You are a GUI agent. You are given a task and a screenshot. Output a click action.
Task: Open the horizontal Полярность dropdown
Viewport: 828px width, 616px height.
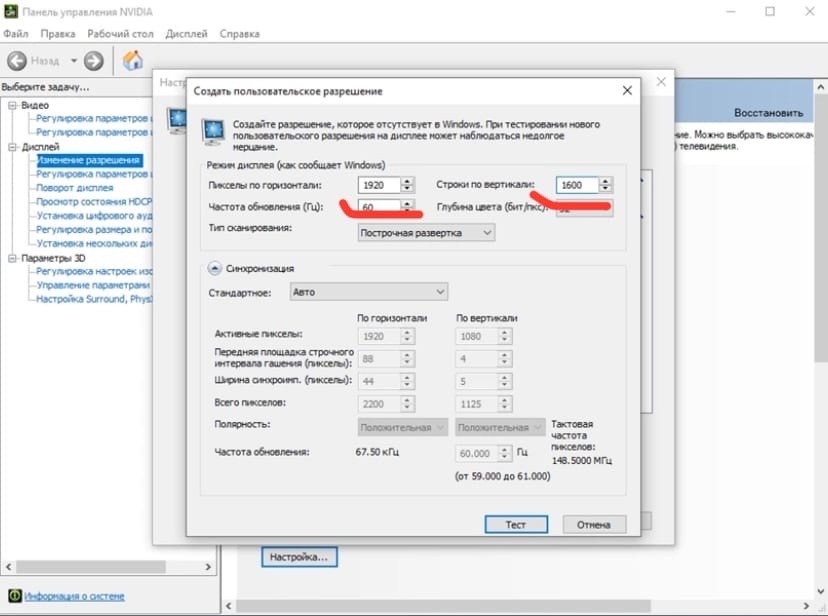403,428
